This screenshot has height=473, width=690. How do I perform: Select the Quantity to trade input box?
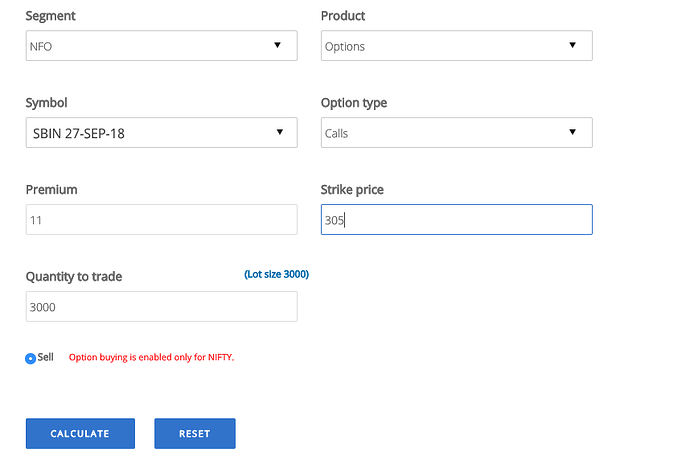[161, 307]
